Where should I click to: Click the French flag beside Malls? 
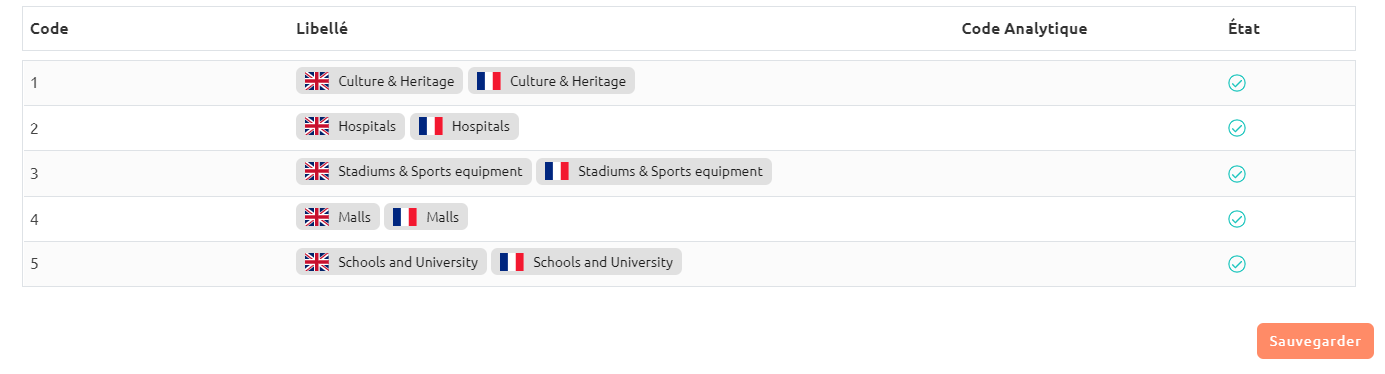(405, 217)
